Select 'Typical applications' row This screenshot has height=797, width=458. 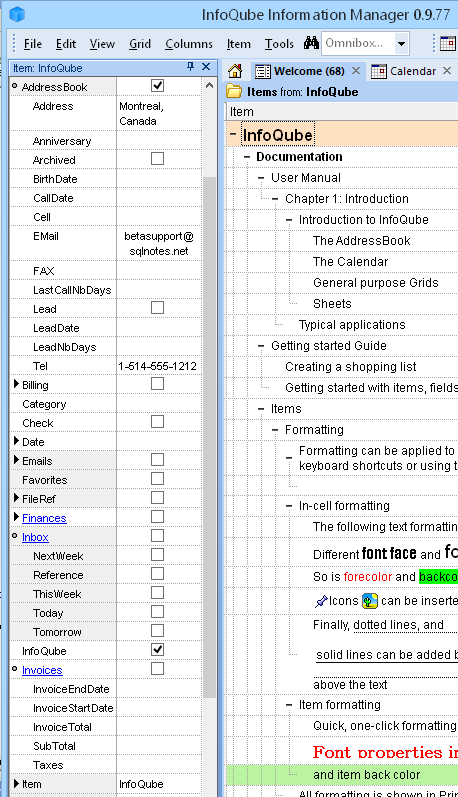pos(352,325)
